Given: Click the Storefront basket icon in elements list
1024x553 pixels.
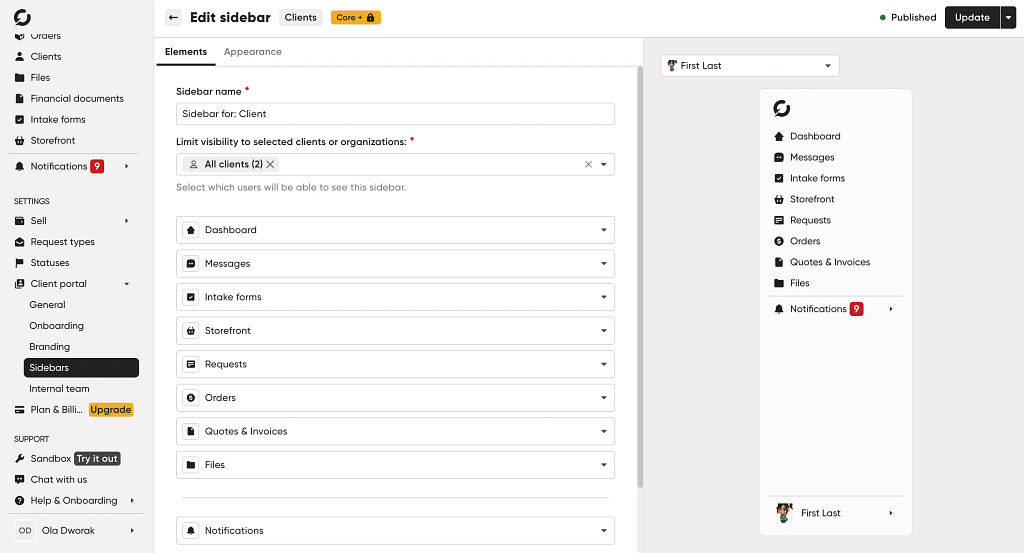Looking at the screenshot, I should [x=191, y=330].
